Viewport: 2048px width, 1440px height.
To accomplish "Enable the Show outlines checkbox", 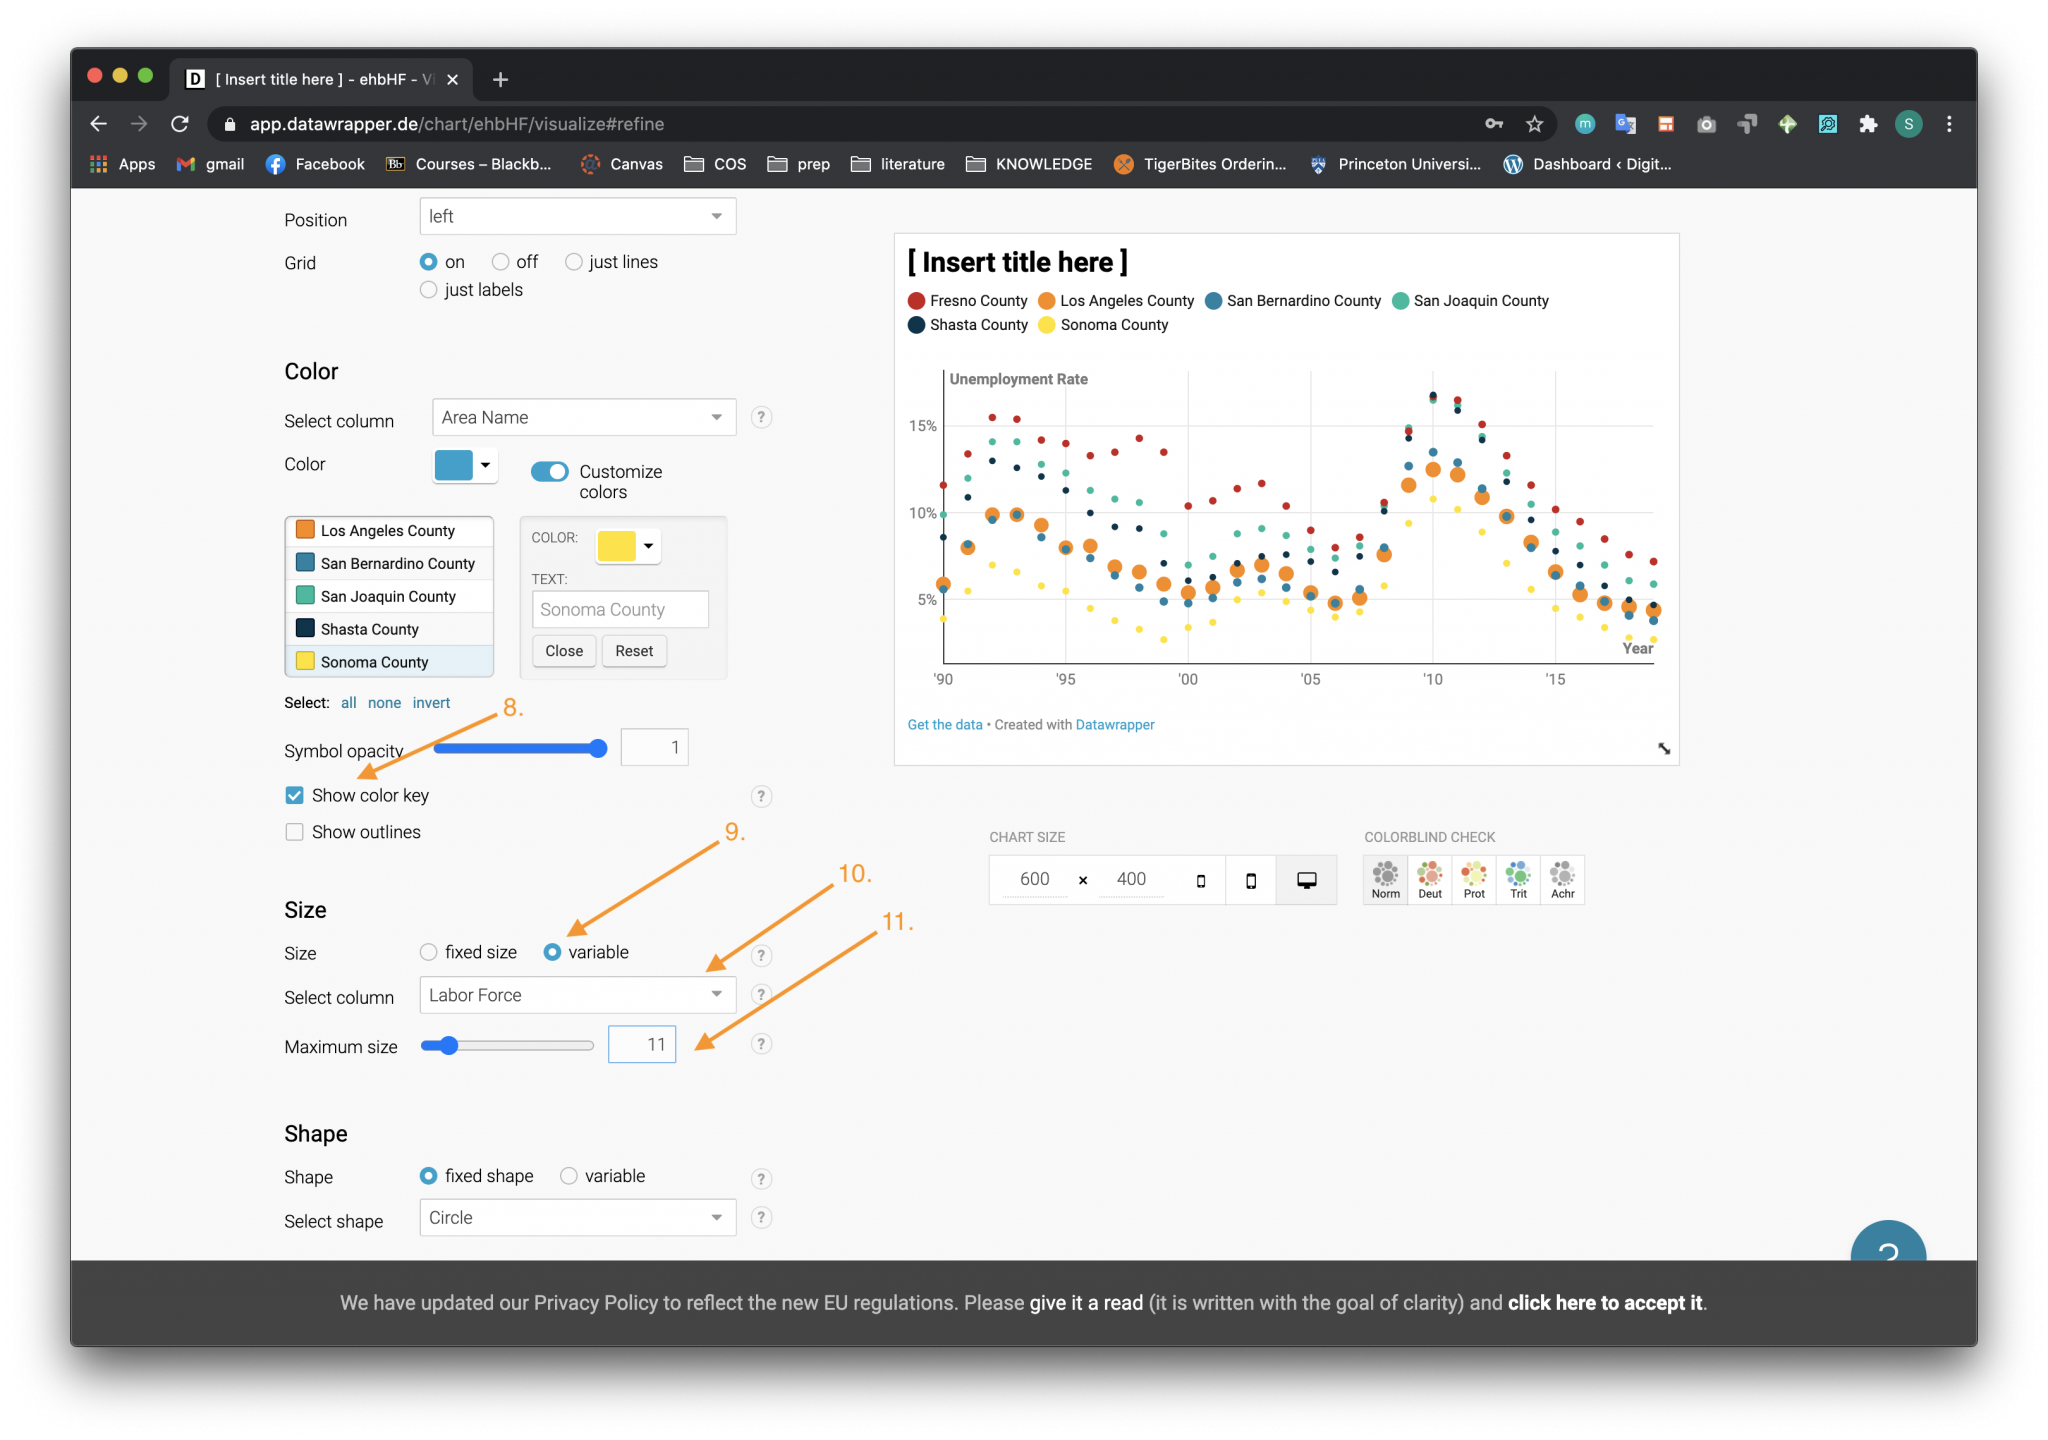I will coord(294,831).
